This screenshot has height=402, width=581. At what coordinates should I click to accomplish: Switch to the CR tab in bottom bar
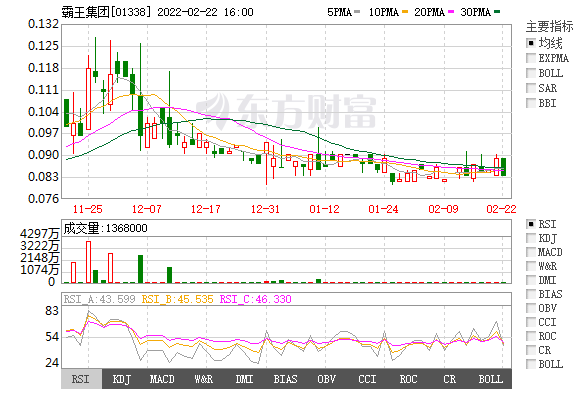click(449, 379)
